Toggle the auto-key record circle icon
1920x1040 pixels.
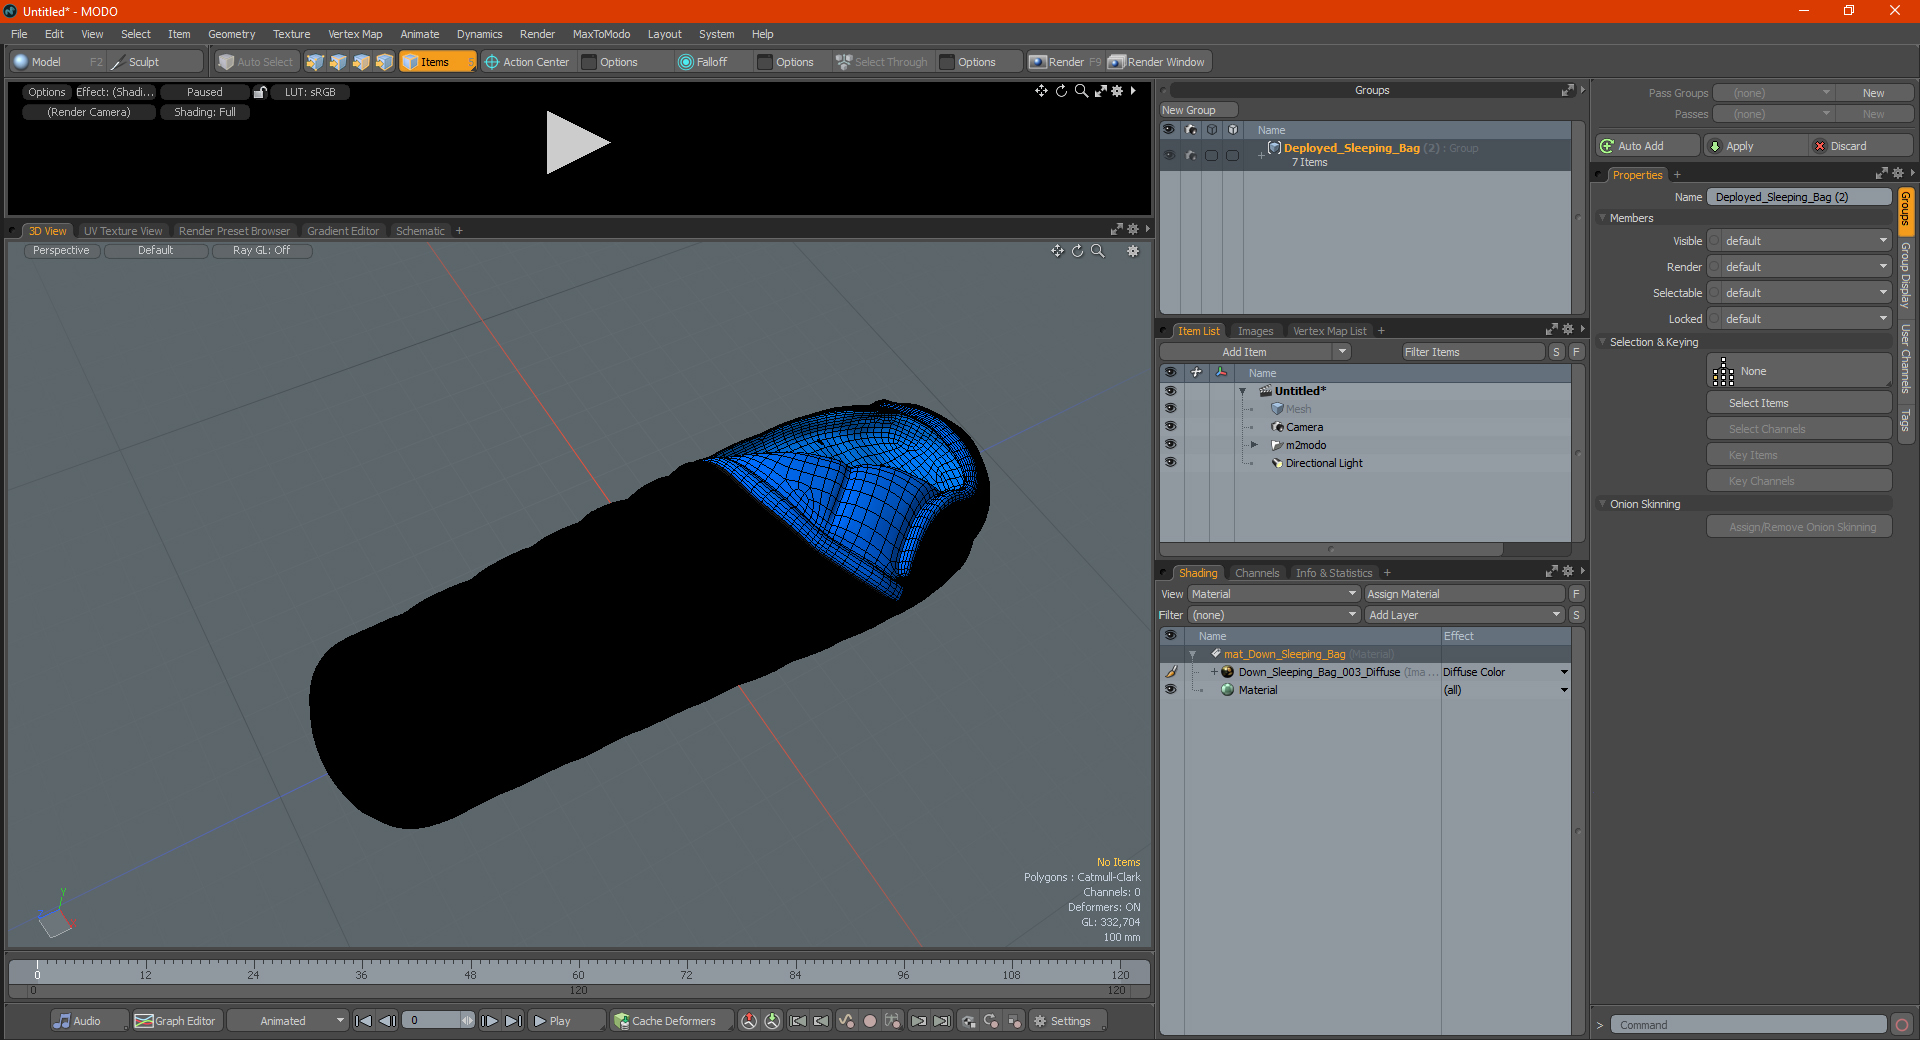pos(869,1021)
